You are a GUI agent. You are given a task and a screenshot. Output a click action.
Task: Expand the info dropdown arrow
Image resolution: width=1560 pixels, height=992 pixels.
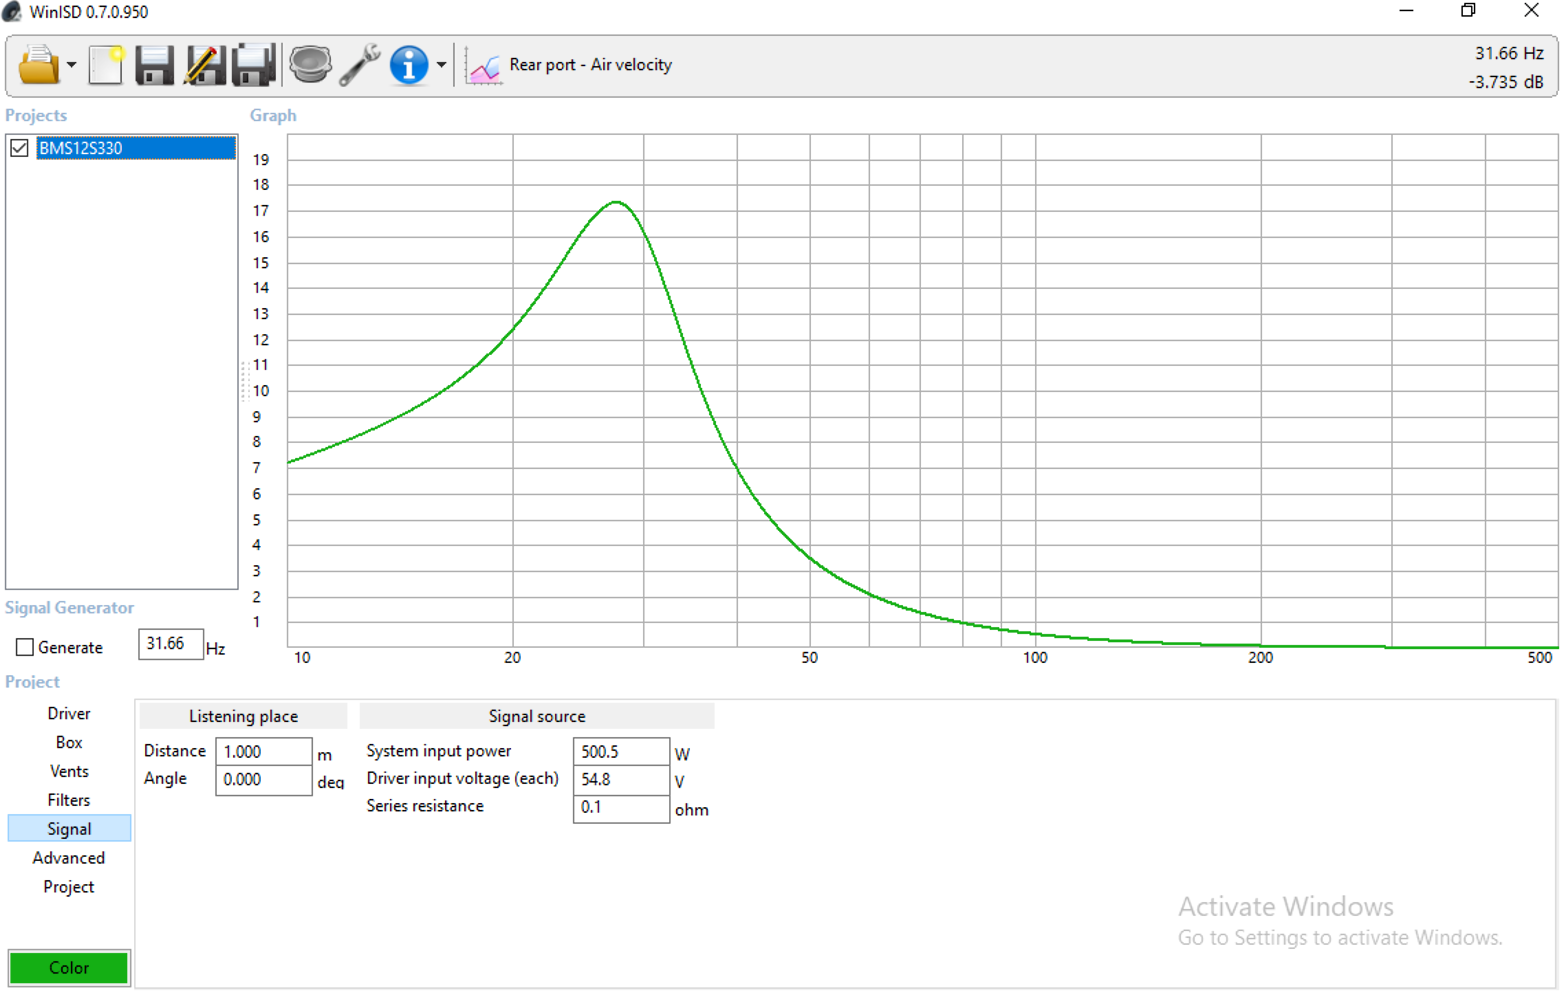(x=441, y=65)
